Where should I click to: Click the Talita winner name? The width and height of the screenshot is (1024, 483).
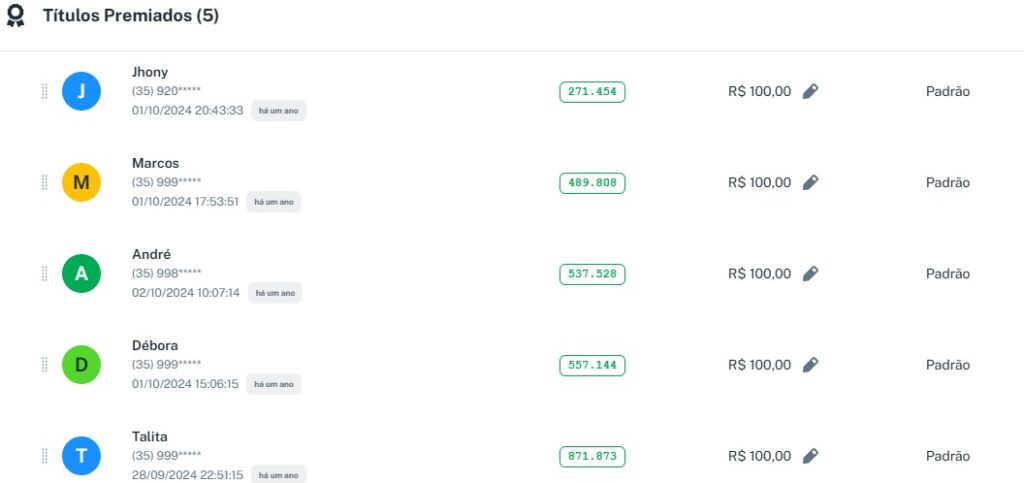pos(150,437)
